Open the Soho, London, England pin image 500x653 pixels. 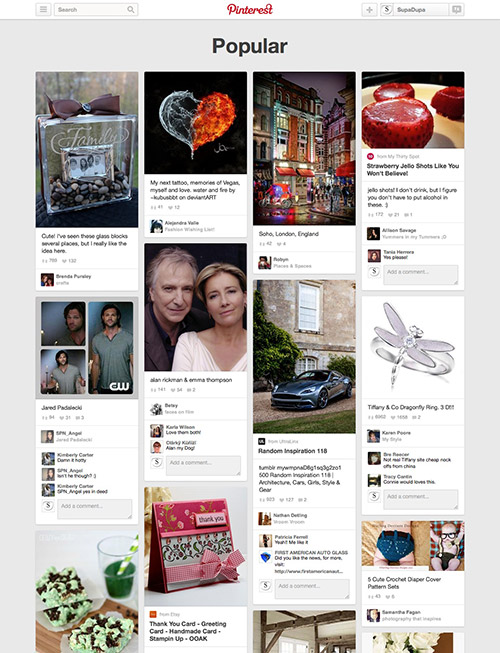point(304,149)
